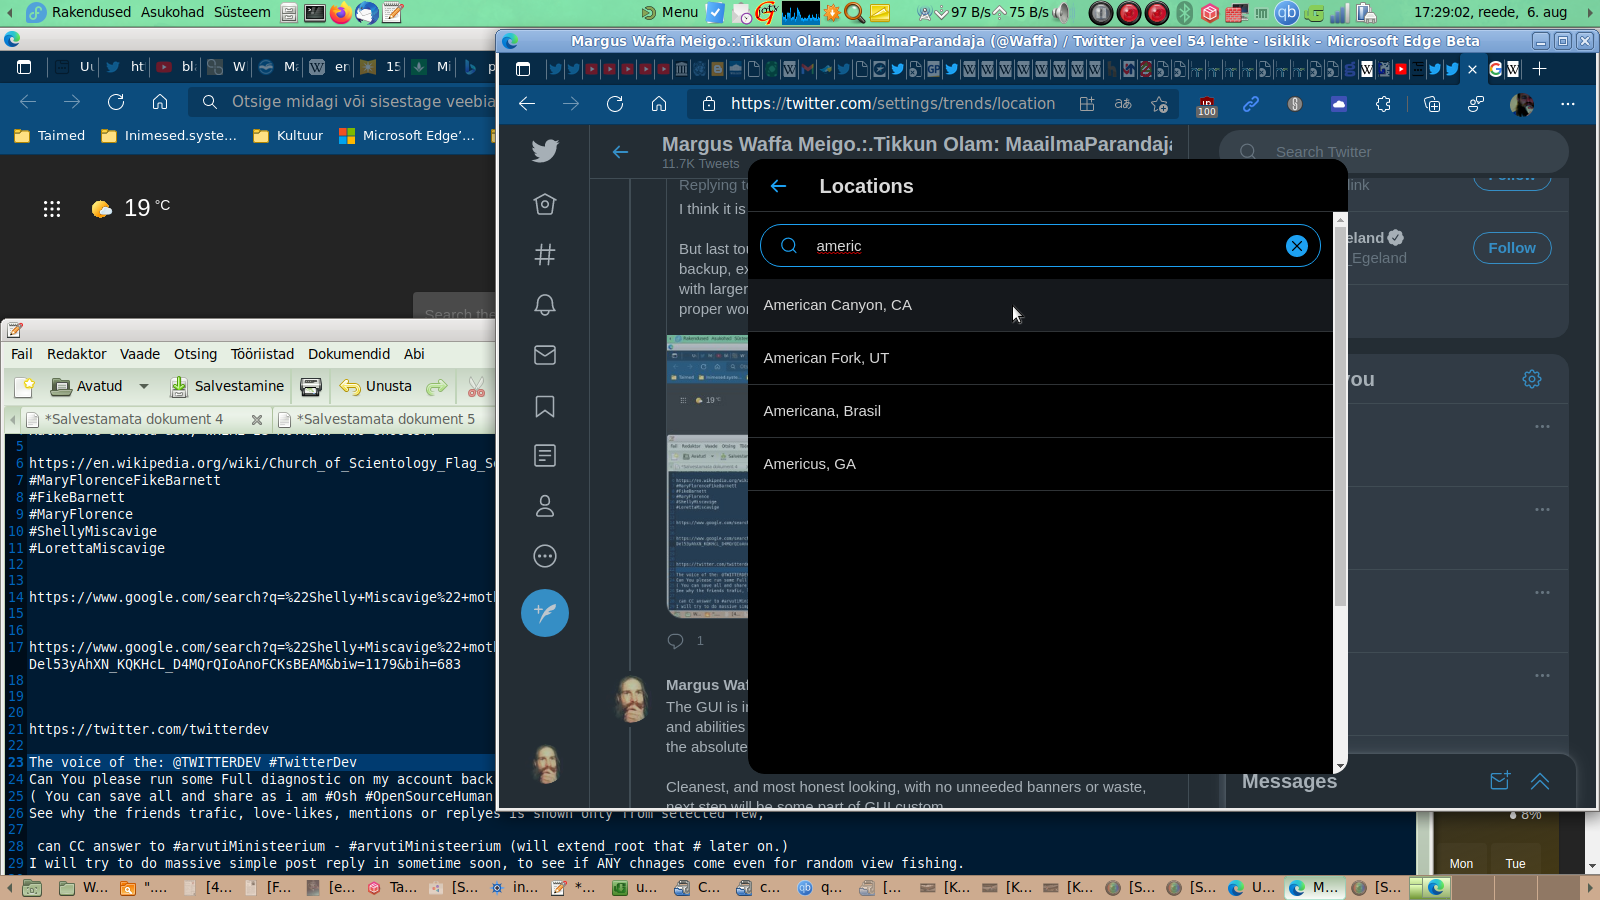Create a new document in text editor
The width and height of the screenshot is (1600, 900).
[24, 387]
